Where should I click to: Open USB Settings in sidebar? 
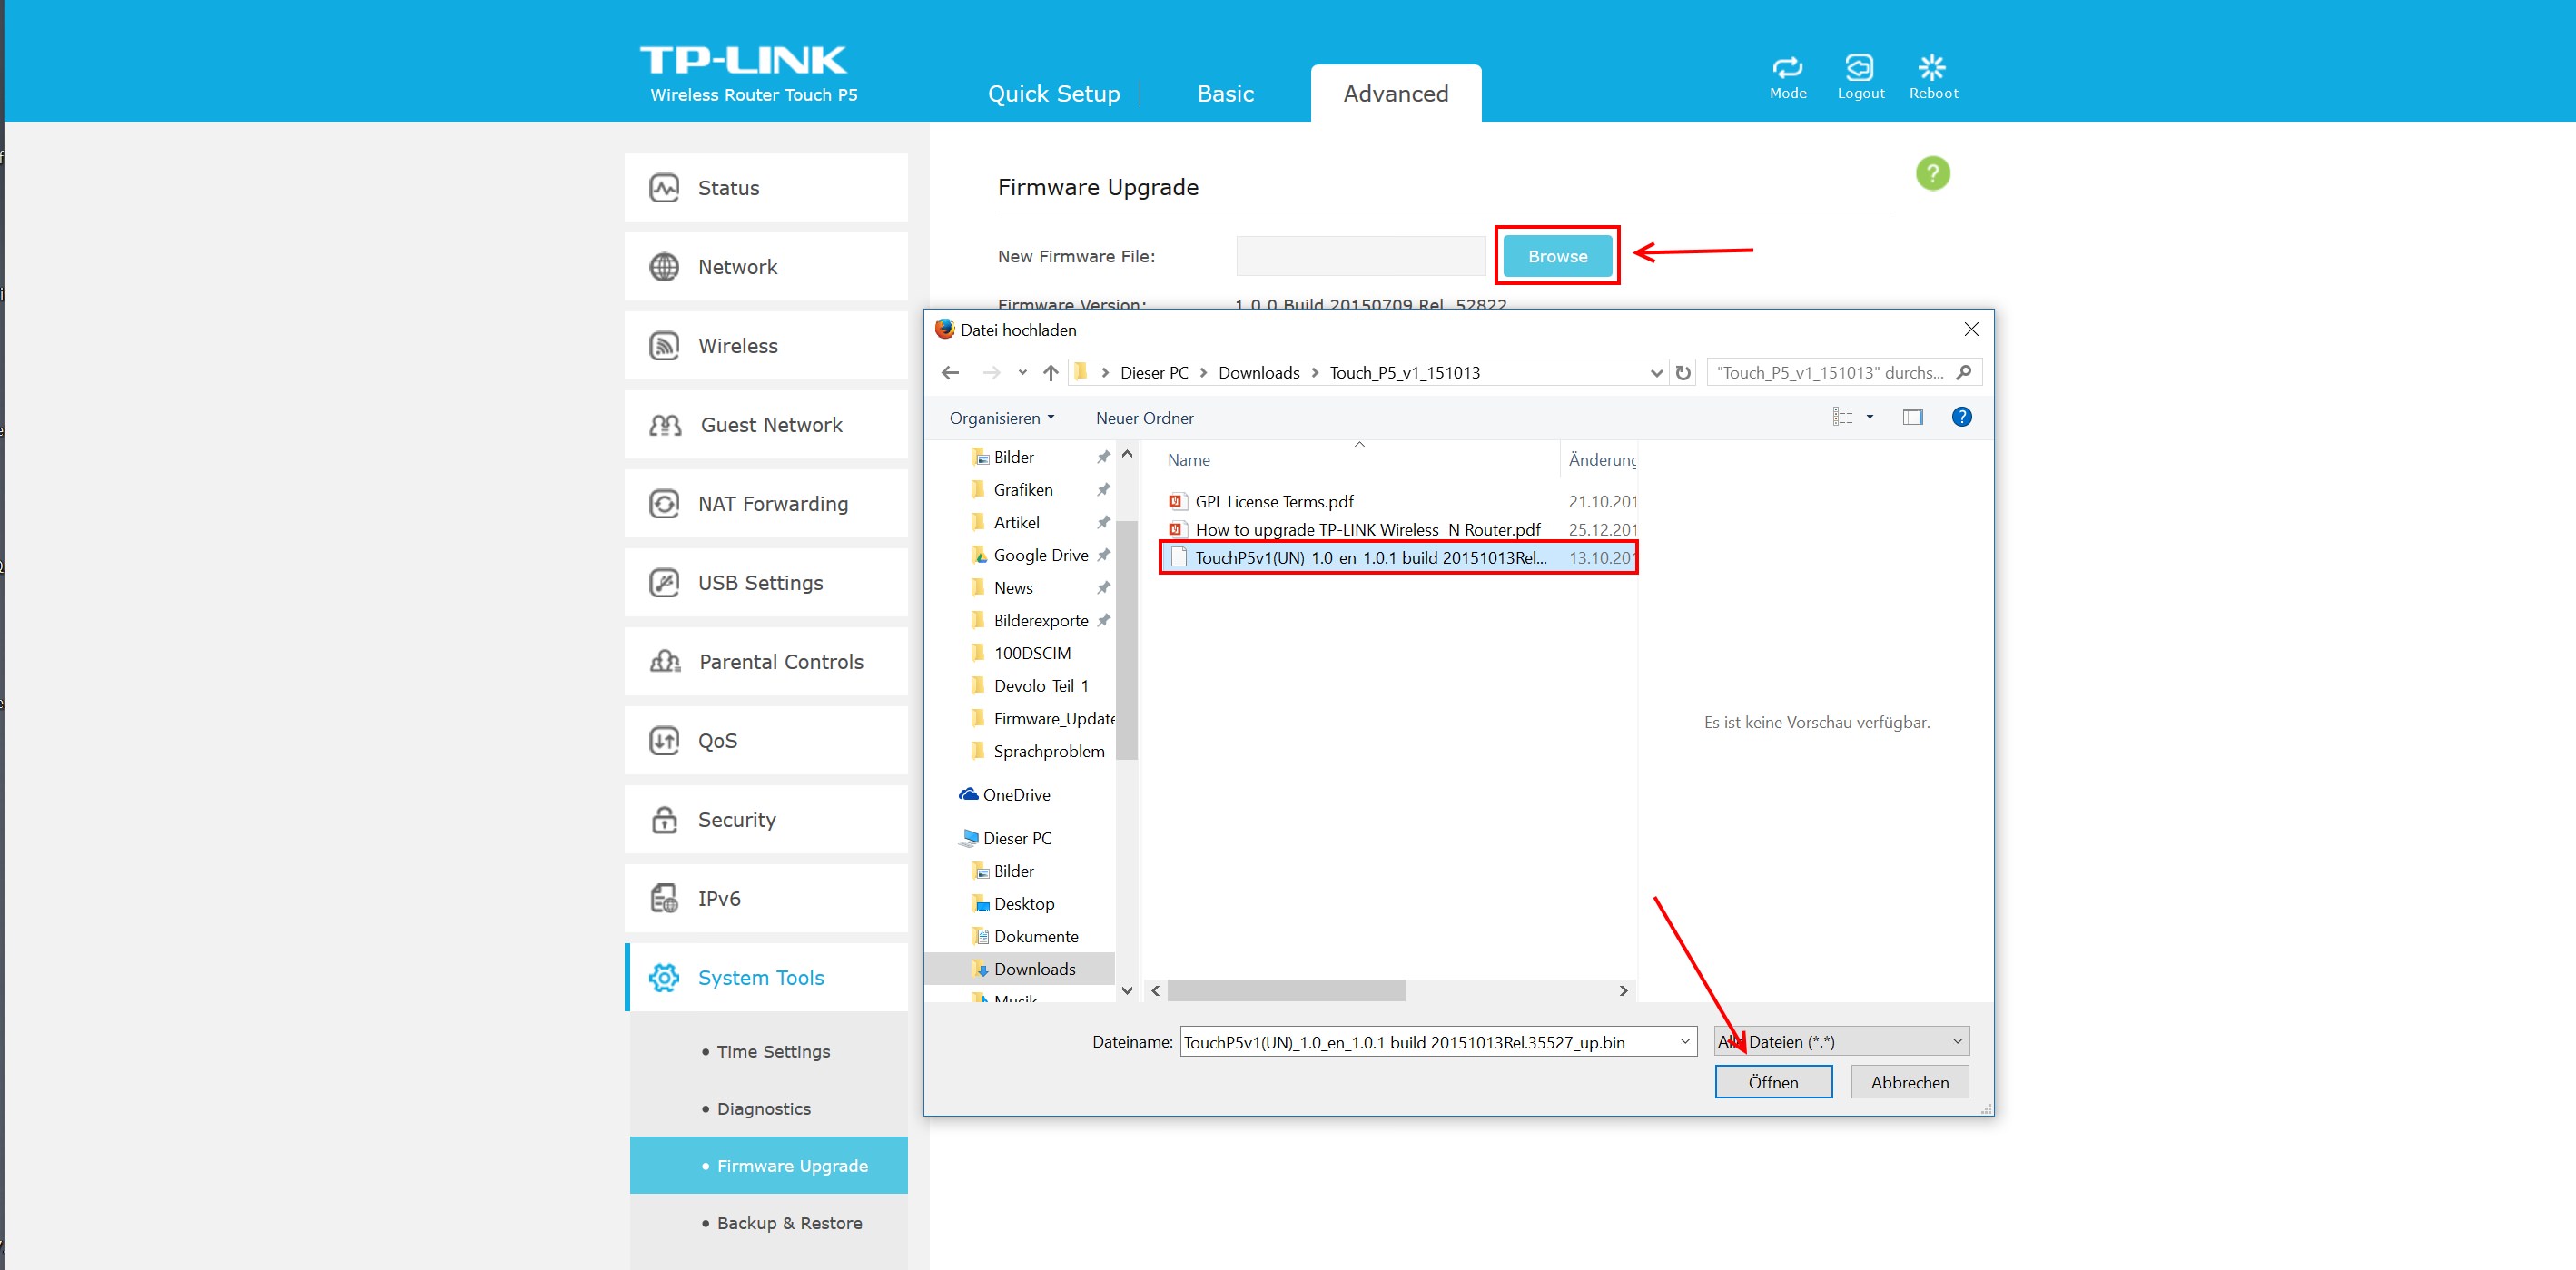tap(766, 582)
